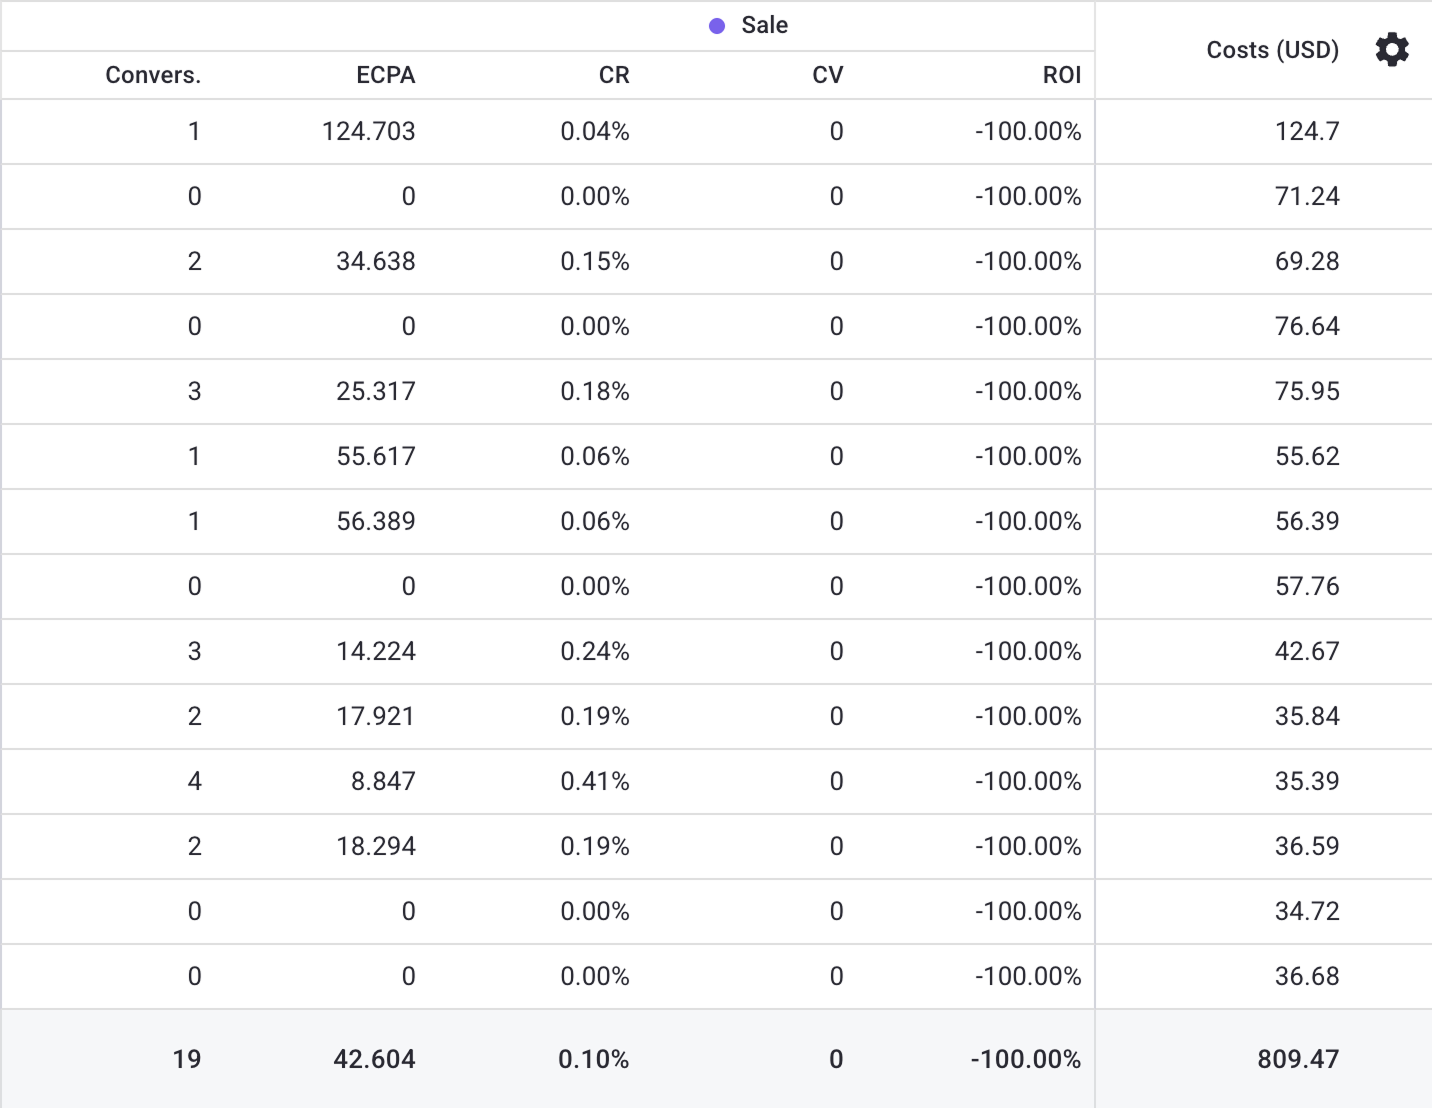Sort by the ROI column header
1432x1108 pixels.
1061,76
